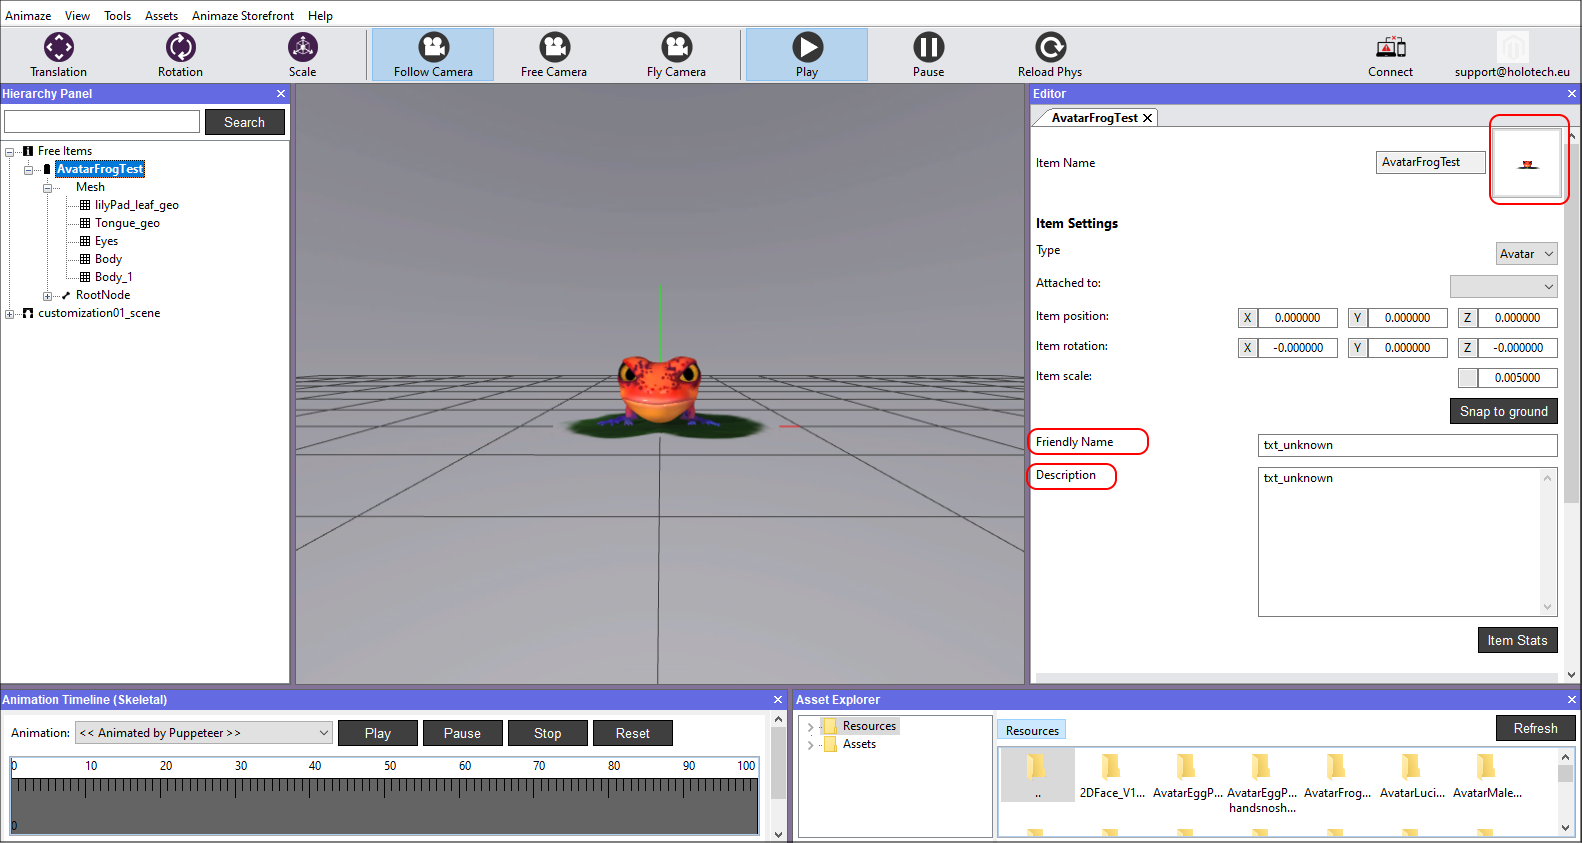Click the avatar thumbnail preview in Editor
Screen dimensions: 1582x843
(1527, 163)
